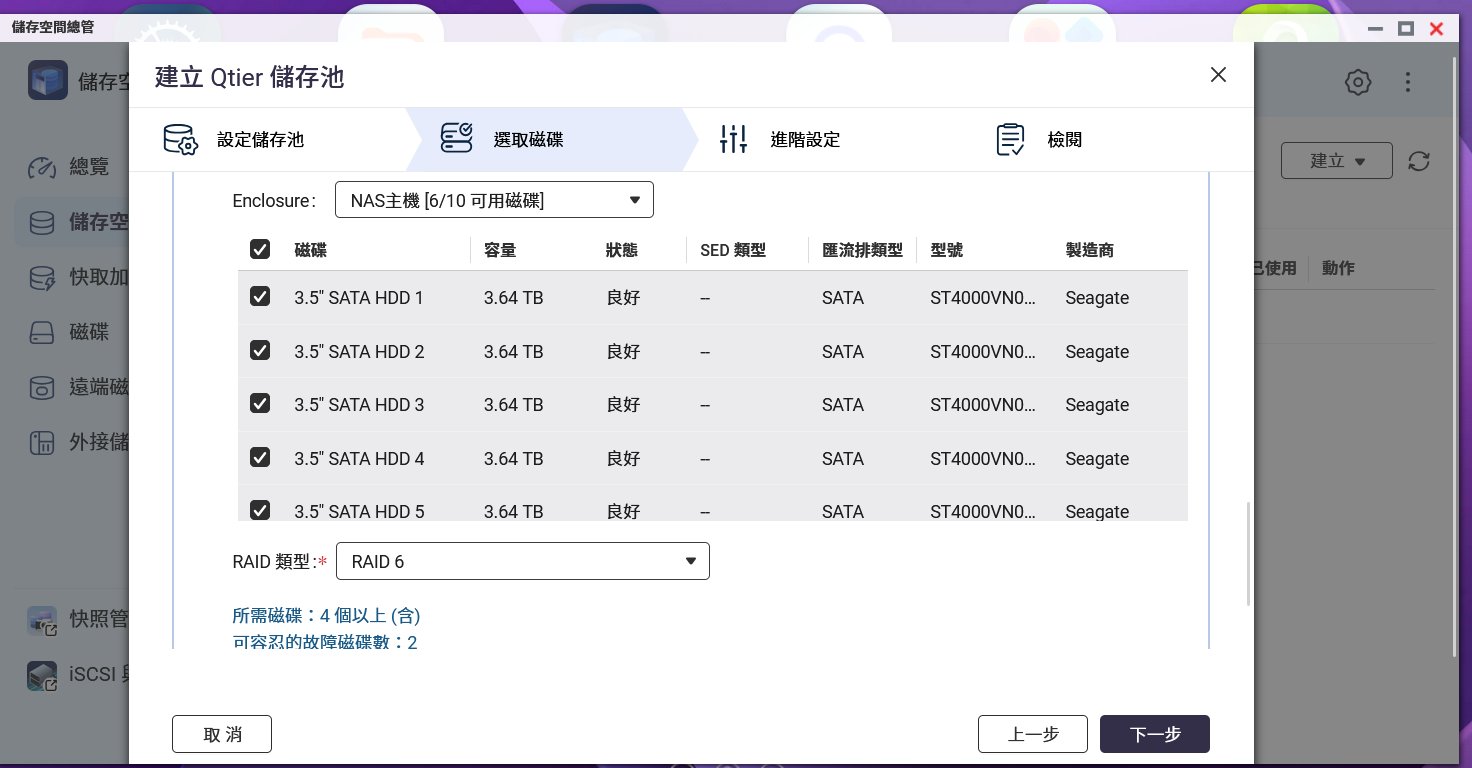Open the three-dot more options menu
1472x768 pixels.
coord(1407,82)
